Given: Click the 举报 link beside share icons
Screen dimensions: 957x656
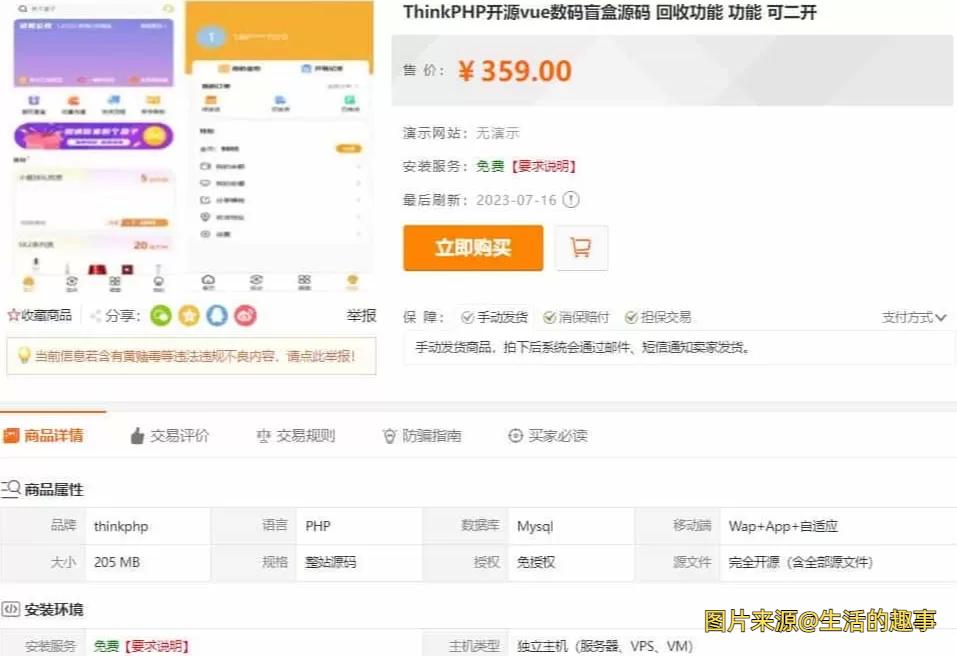Looking at the screenshot, I should pos(361,315).
